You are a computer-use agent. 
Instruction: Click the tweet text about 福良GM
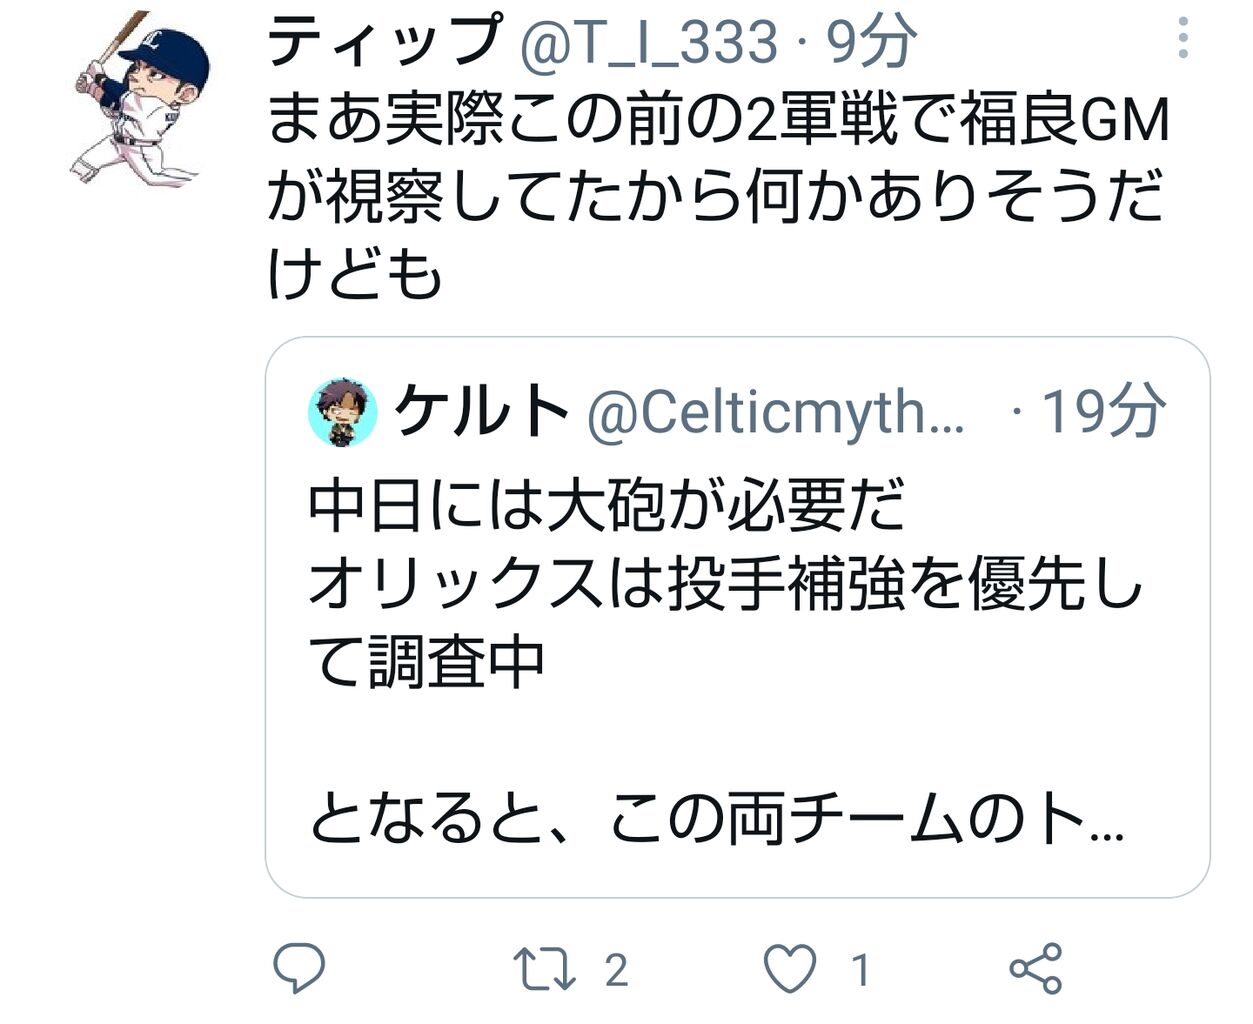(x=719, y=198)
